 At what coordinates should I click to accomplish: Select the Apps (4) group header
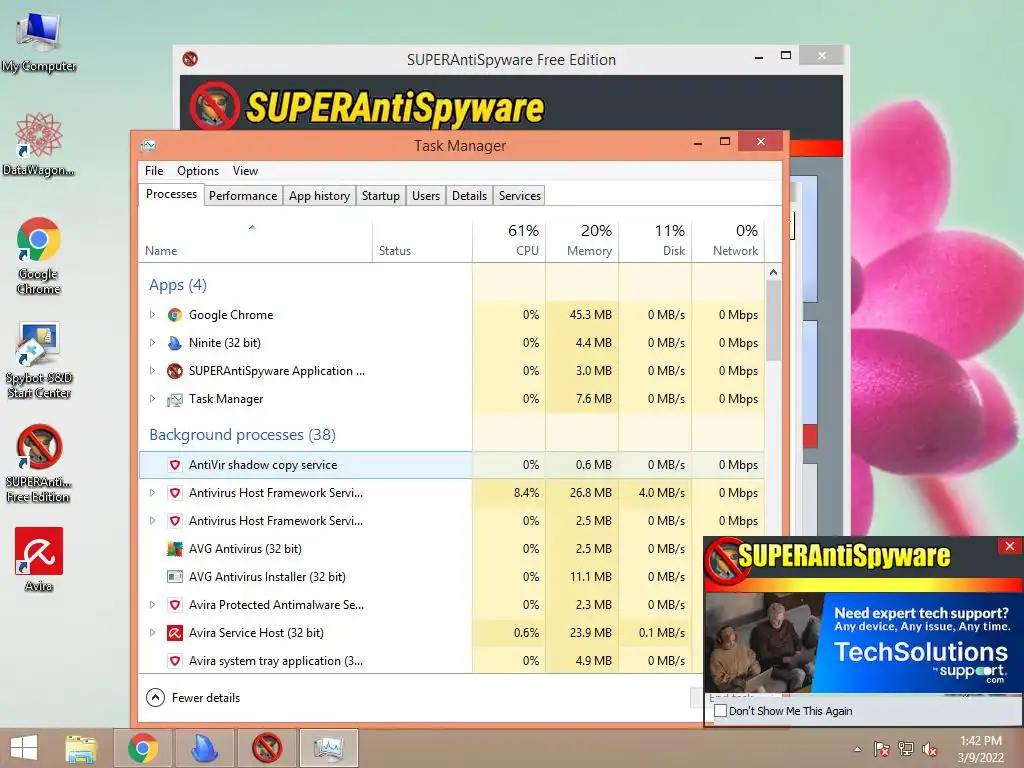tap(178, 285)
